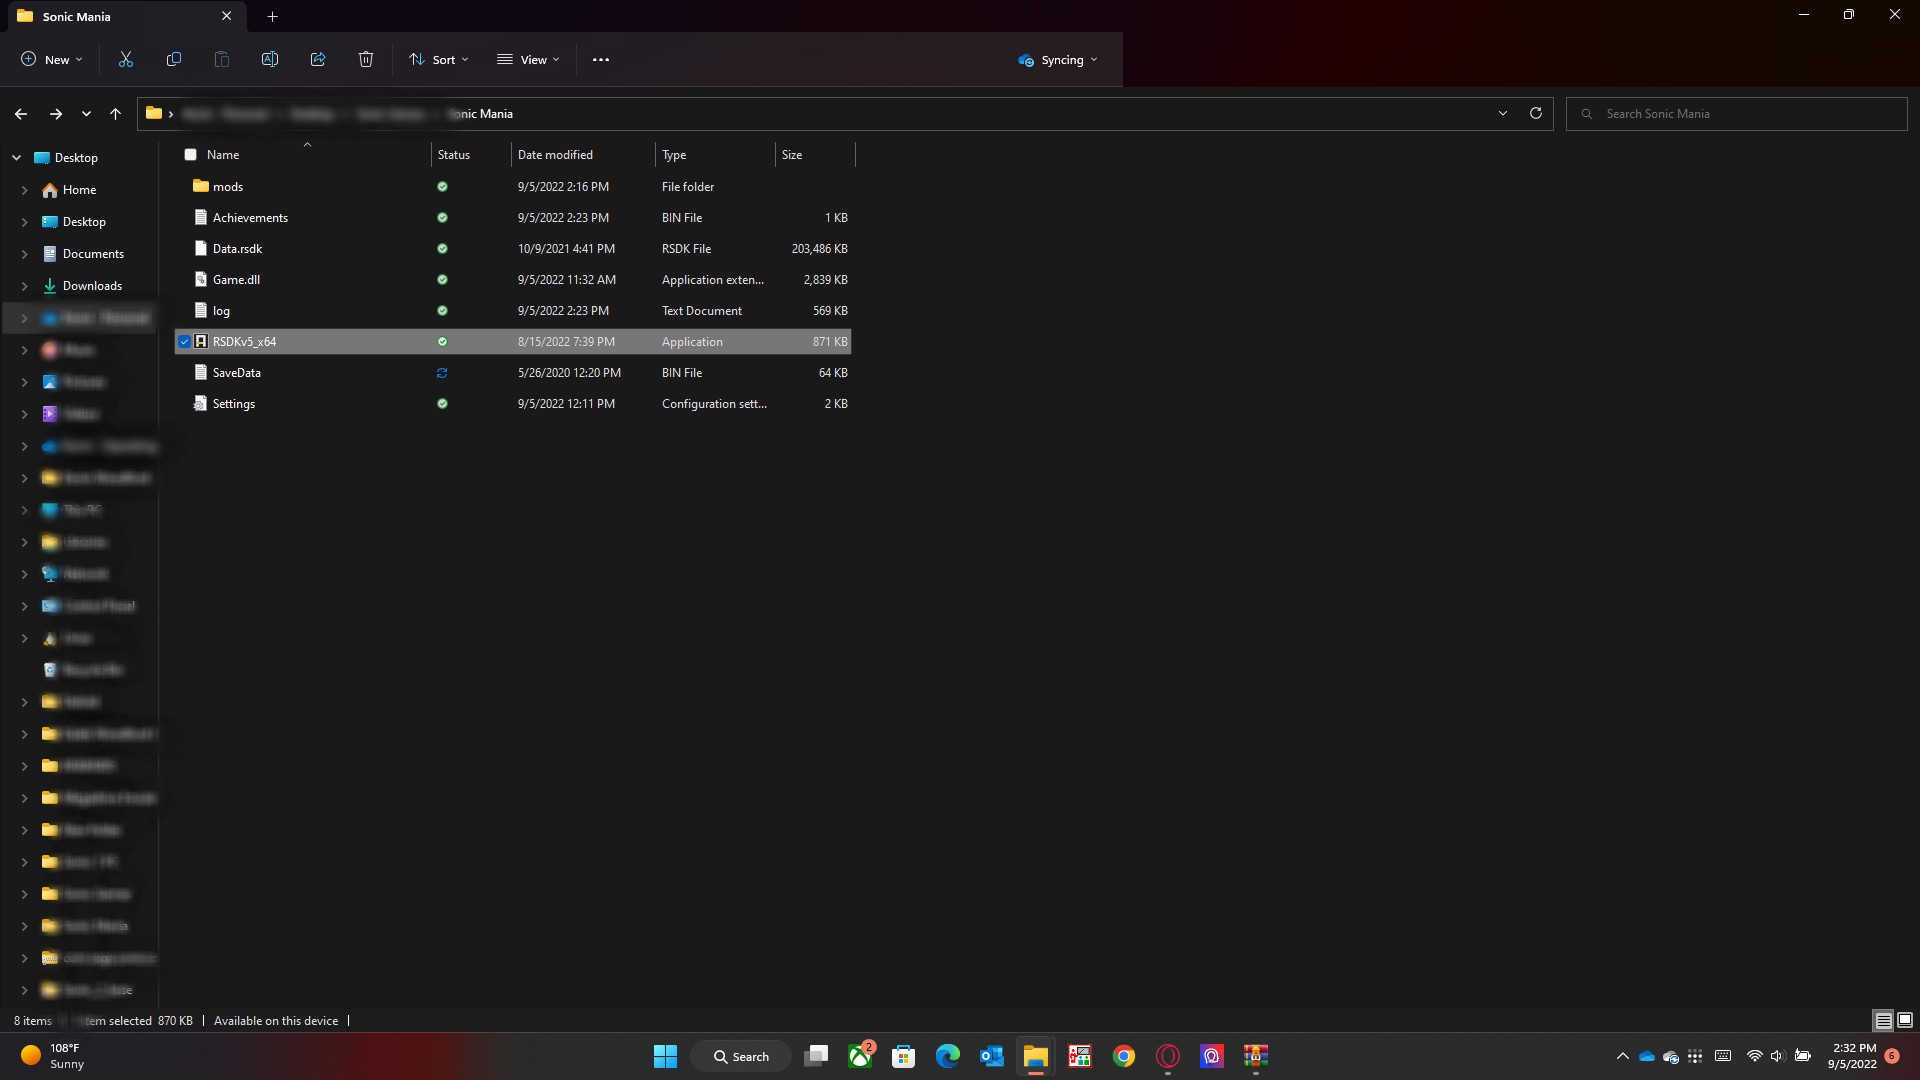Click the Cut scissors icon
The height and width of the screenshot is (1080, 1920).
(x=126, y=60)
